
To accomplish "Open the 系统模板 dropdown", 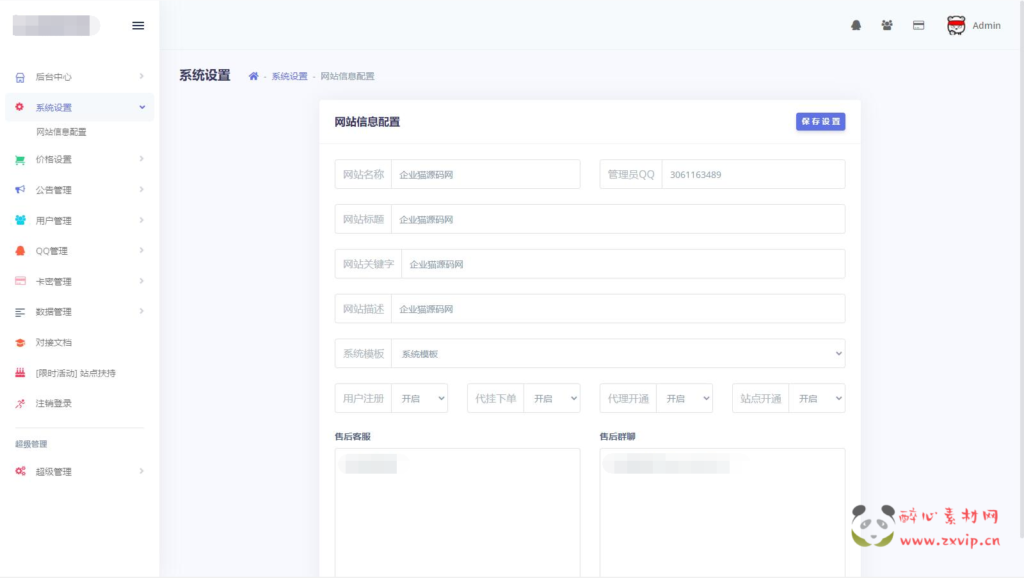I will [x=617, y=354].
